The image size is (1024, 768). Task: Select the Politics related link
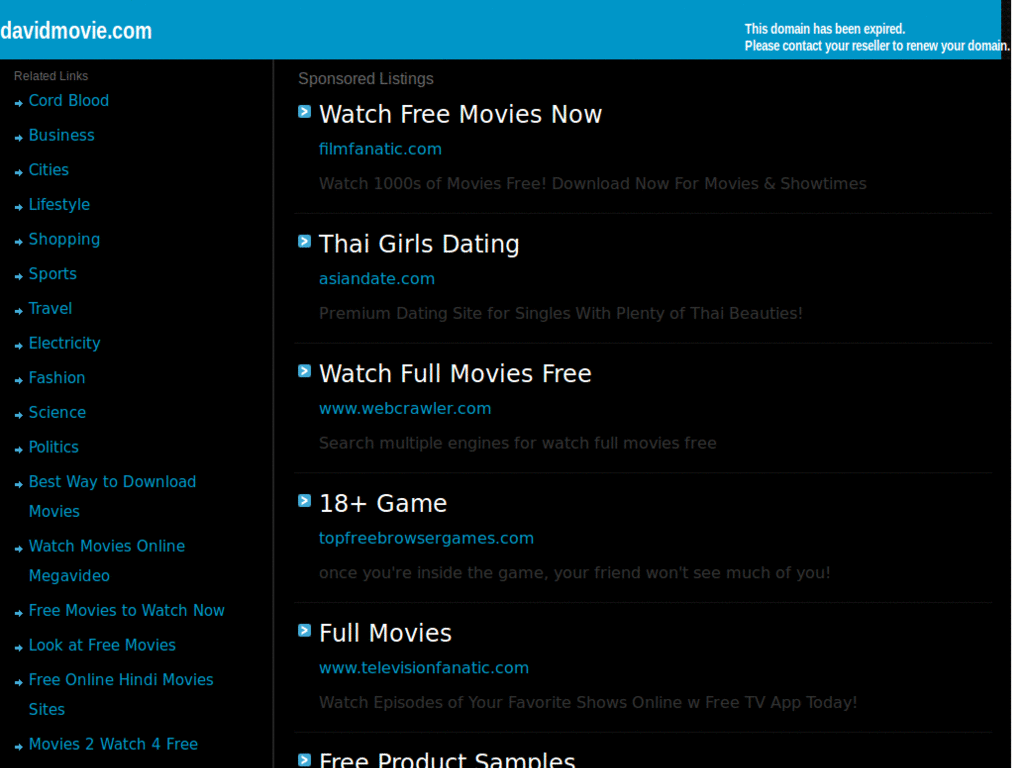(x=54, y=447)
